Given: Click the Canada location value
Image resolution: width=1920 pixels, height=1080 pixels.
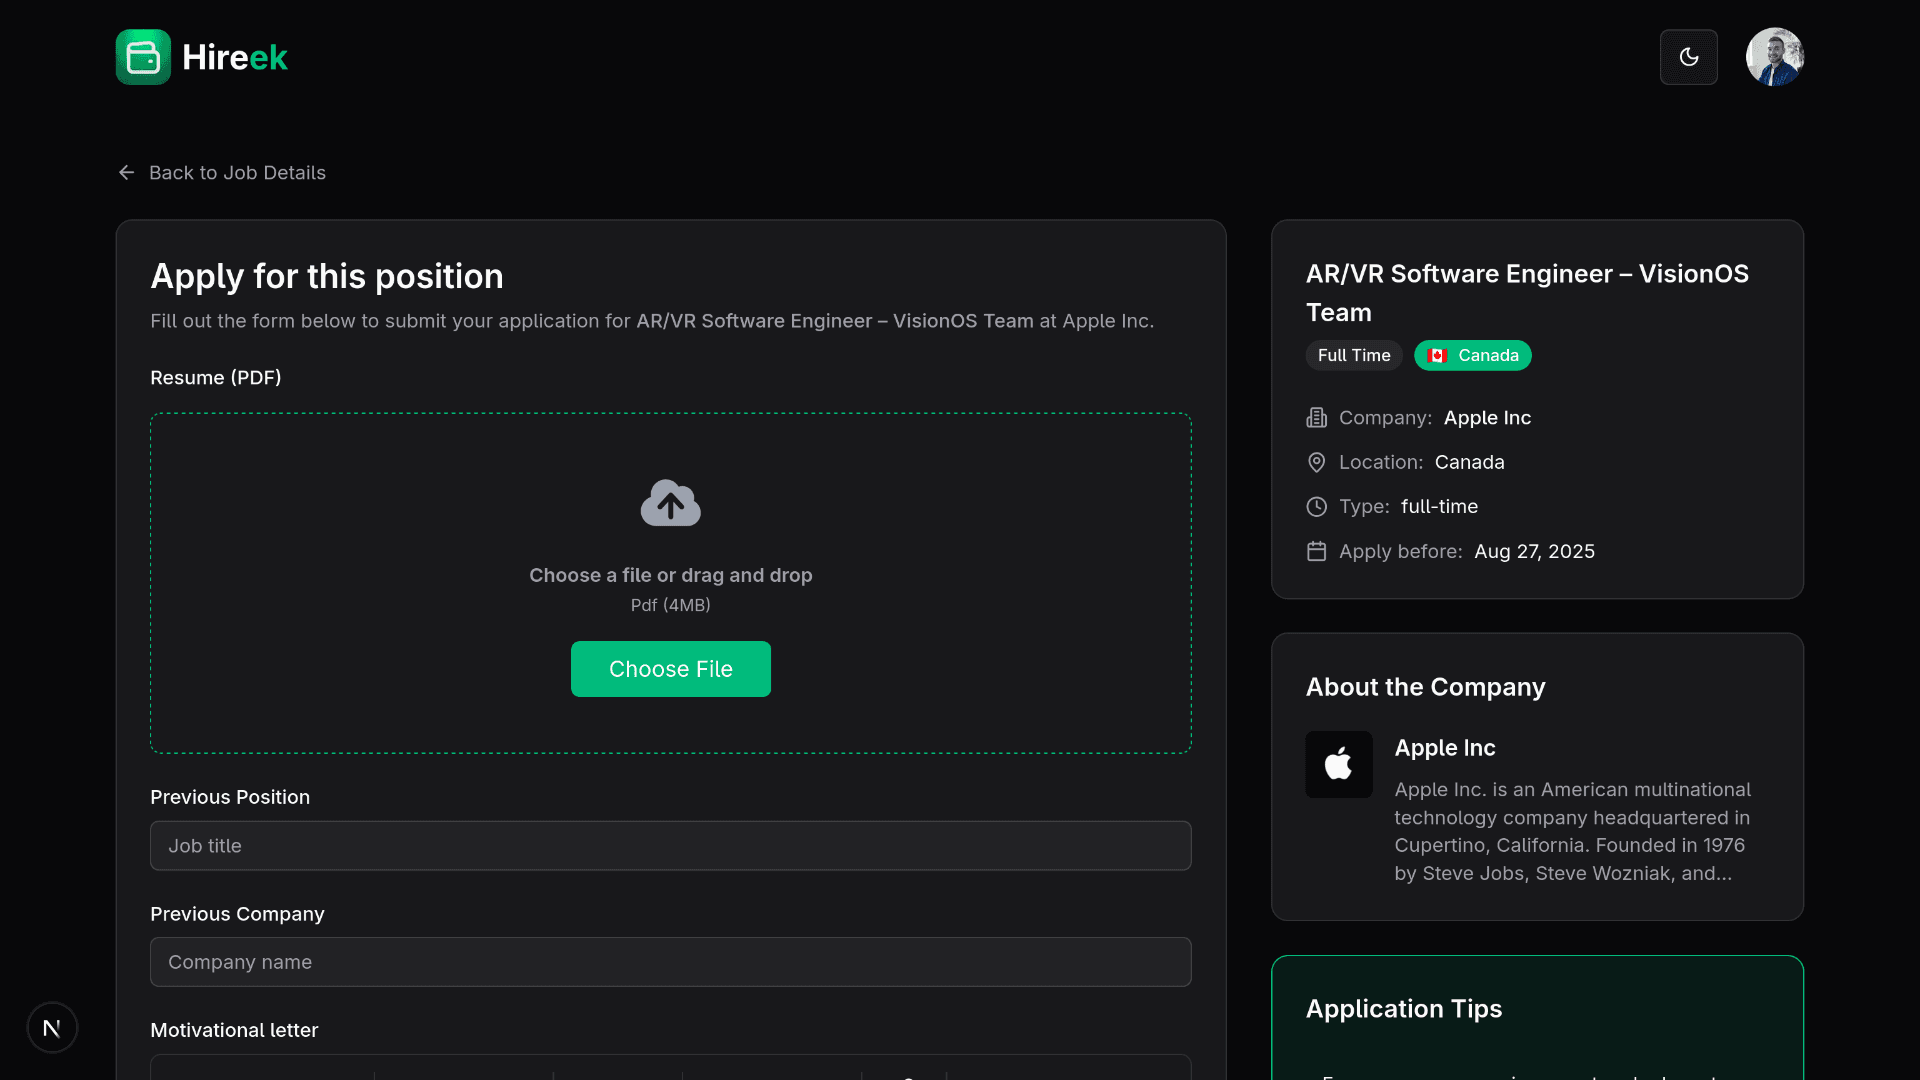Looking at the screenshot, I should click(x=1469, y=462).
